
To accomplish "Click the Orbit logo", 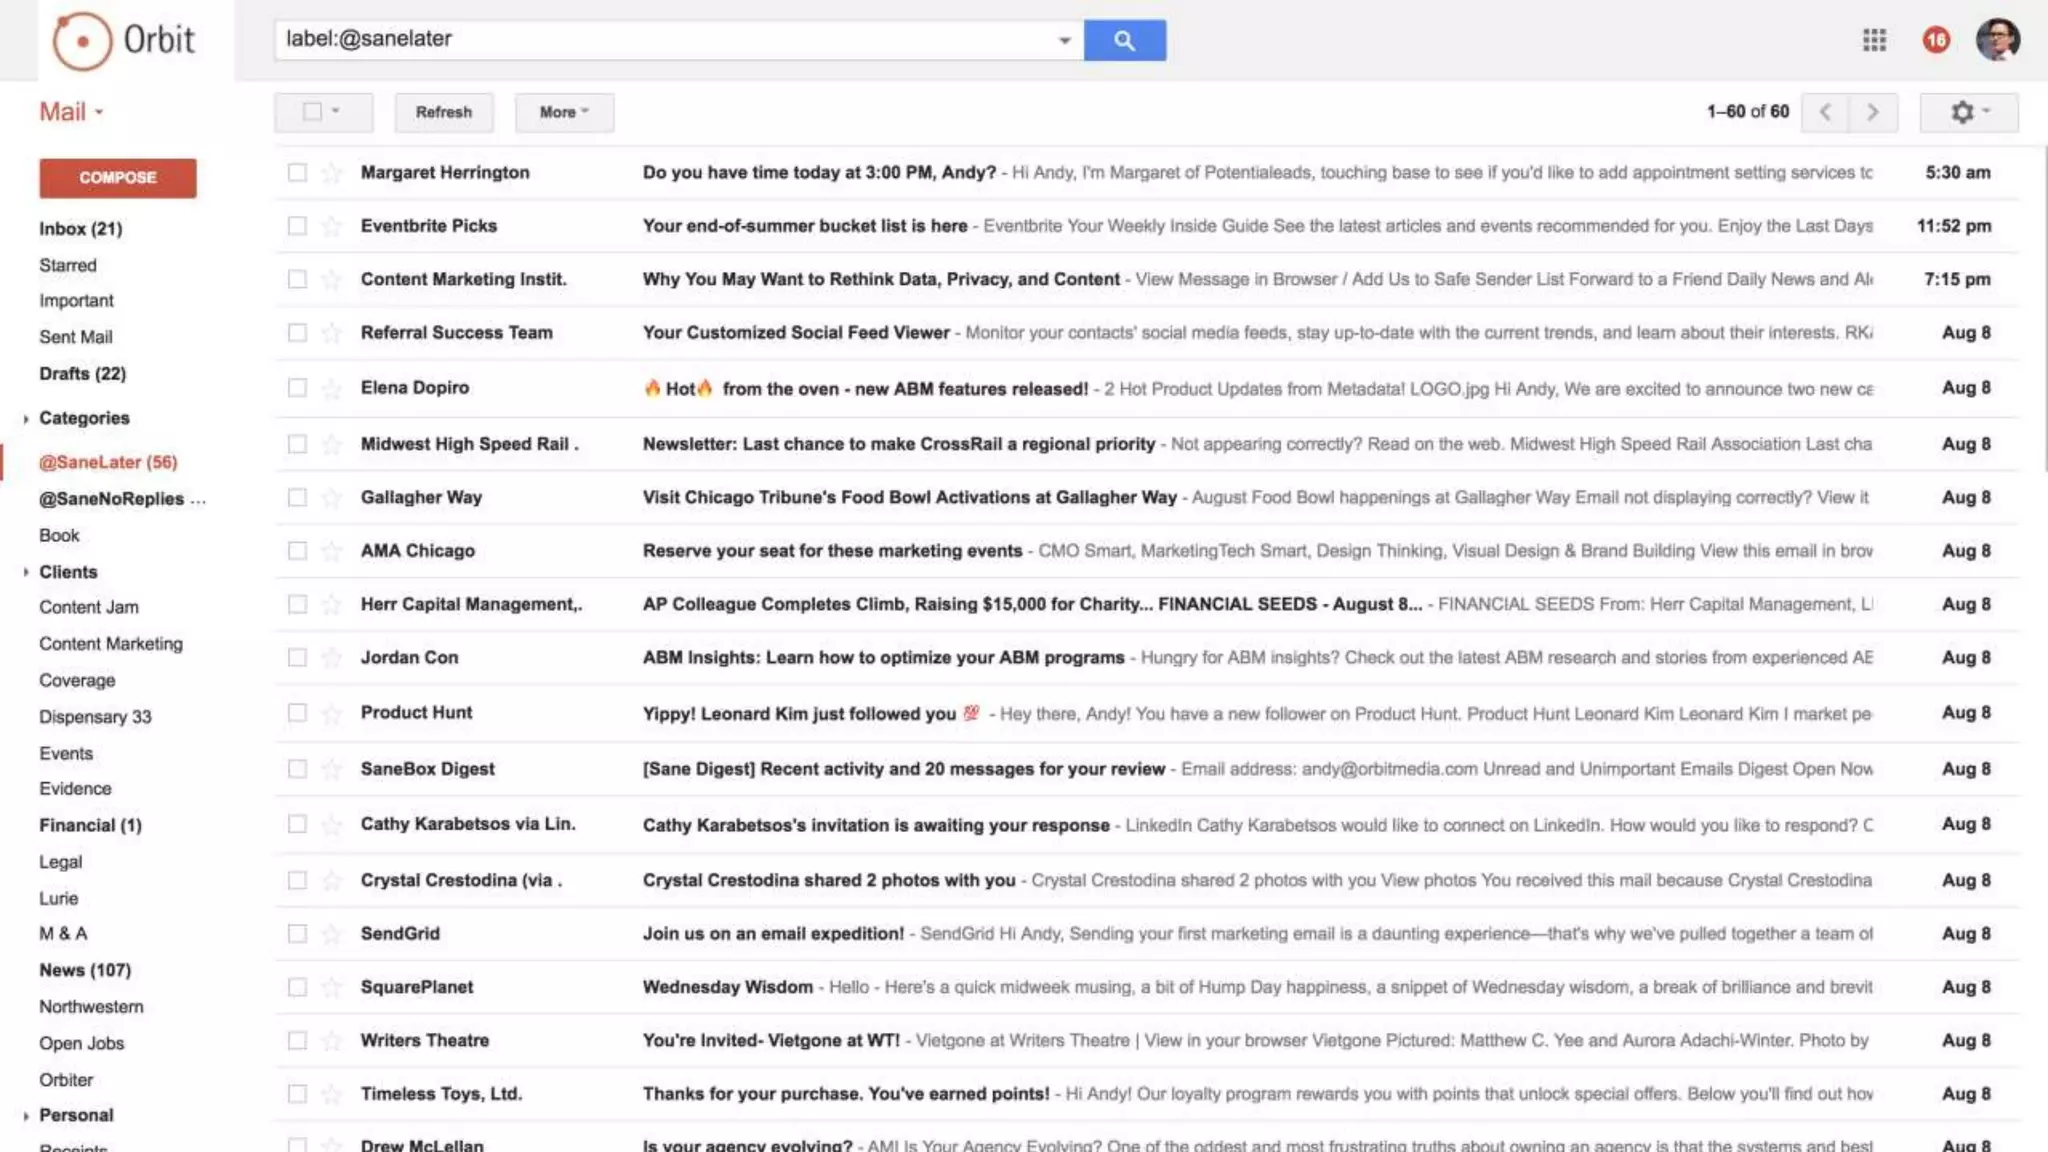I will pyautogui.click(x=124, y=41).
